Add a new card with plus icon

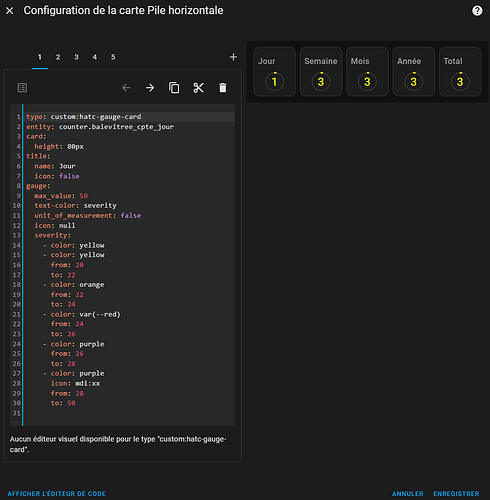click(233, 57)
